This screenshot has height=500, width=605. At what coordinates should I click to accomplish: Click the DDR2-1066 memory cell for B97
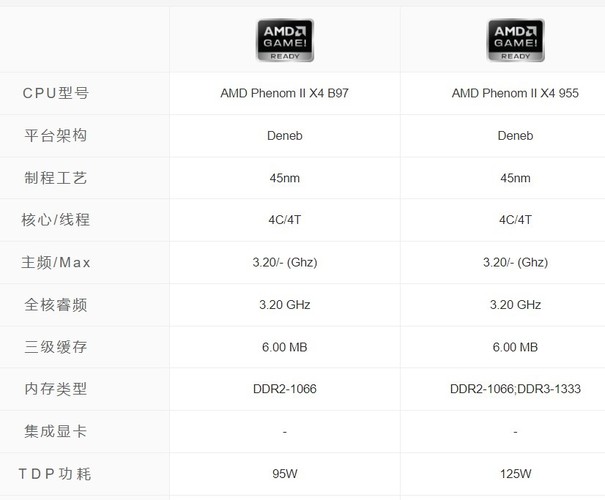click(x=285, y=389)
